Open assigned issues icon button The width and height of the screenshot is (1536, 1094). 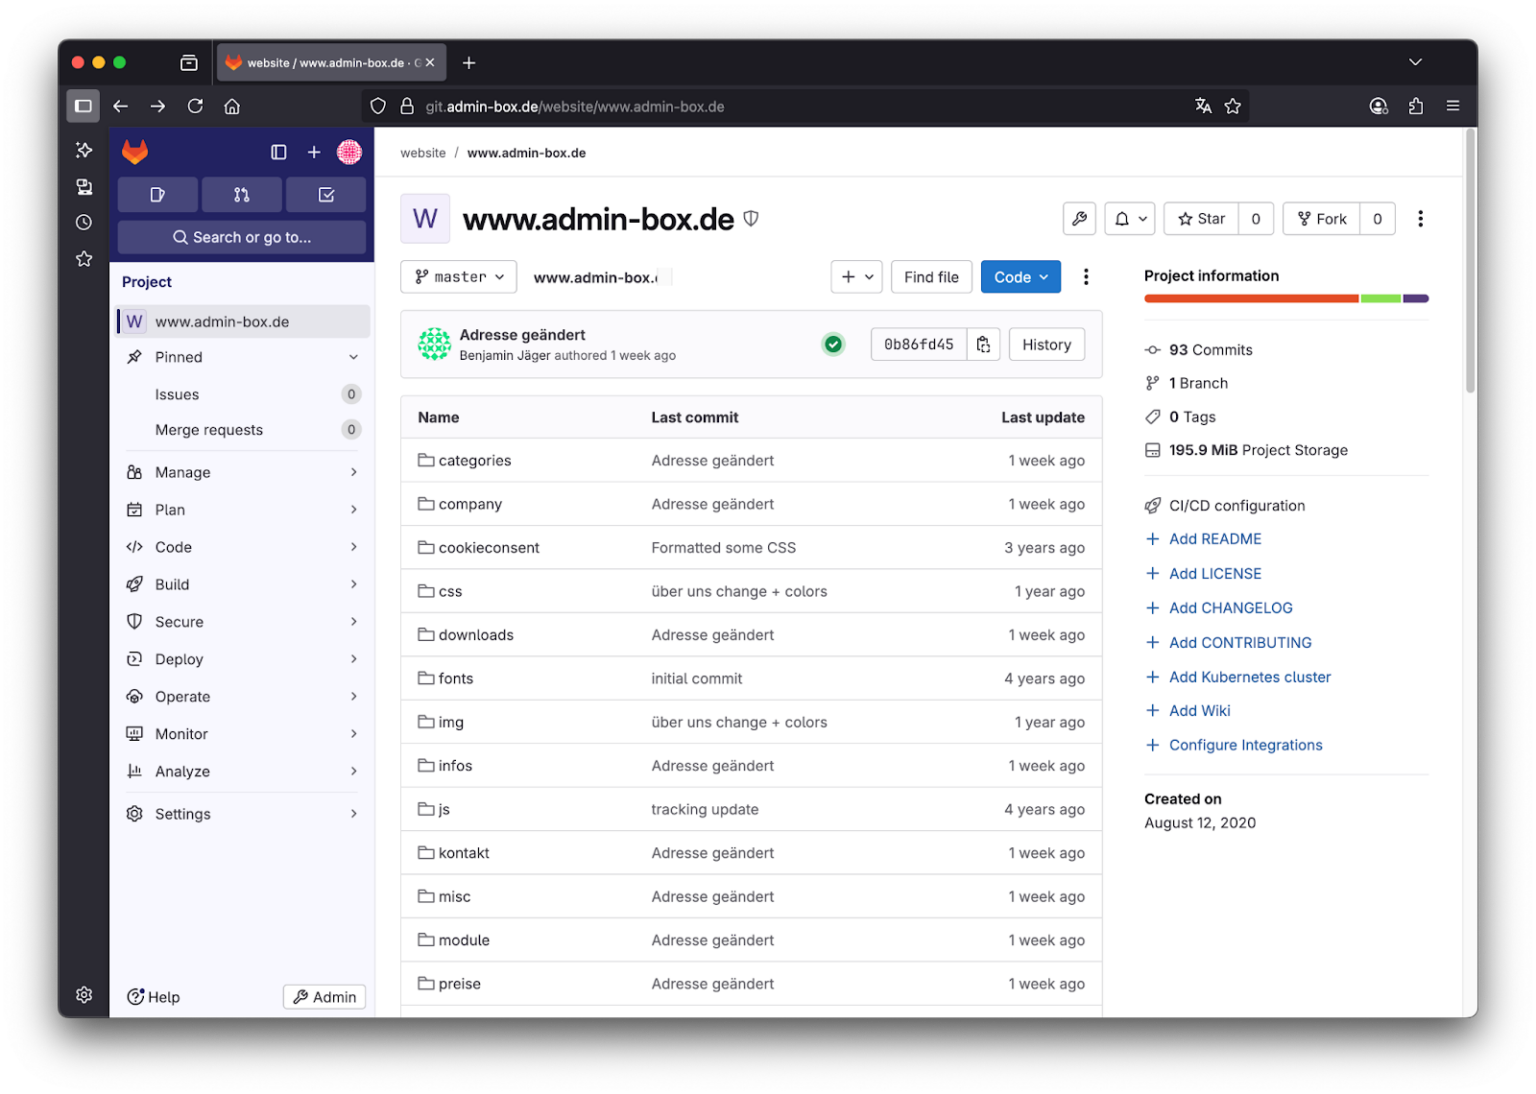[x=158, y=195]
